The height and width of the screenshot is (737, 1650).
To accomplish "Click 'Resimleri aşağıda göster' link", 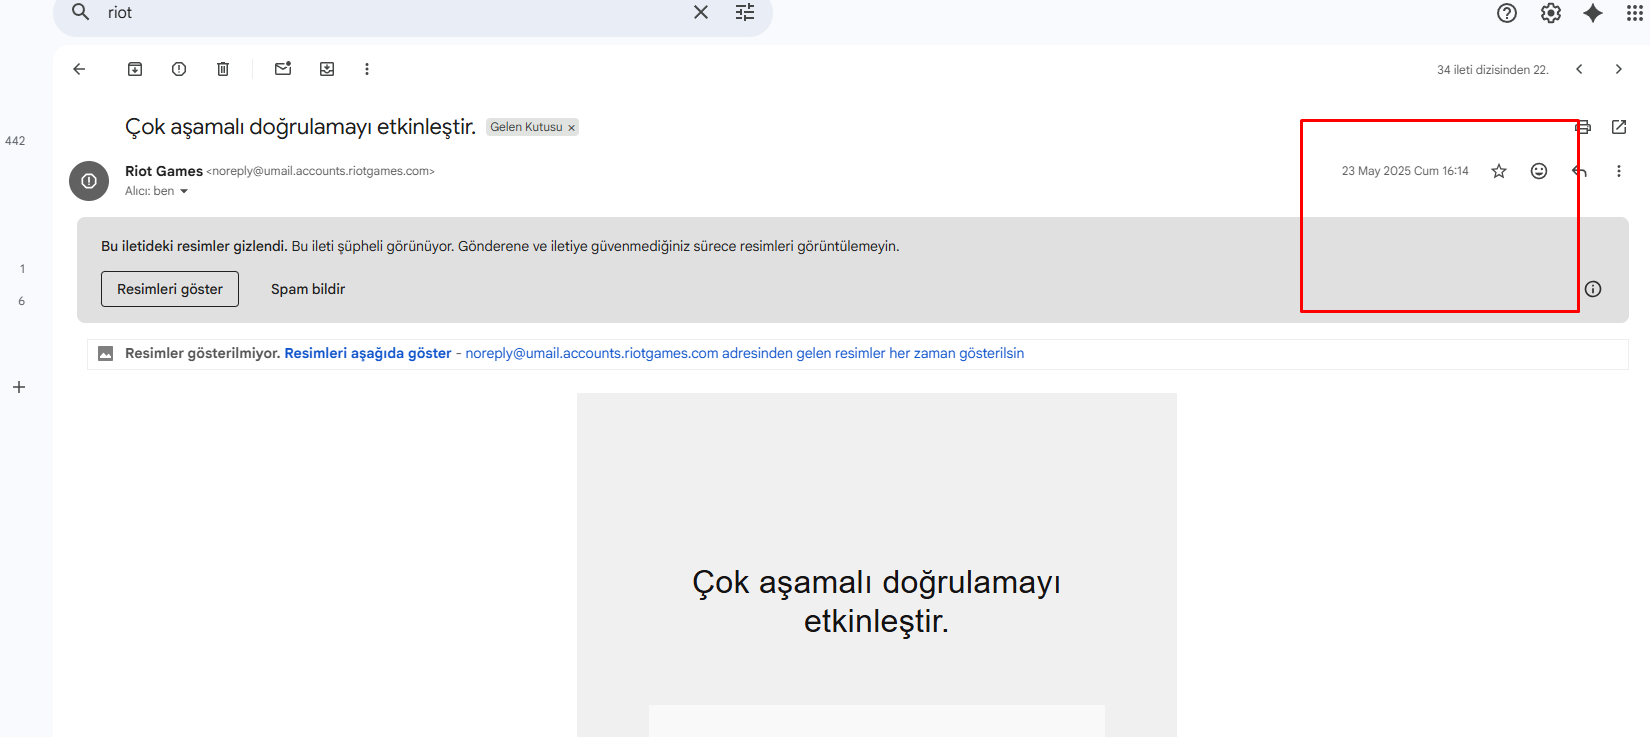I will pos(368,353).
